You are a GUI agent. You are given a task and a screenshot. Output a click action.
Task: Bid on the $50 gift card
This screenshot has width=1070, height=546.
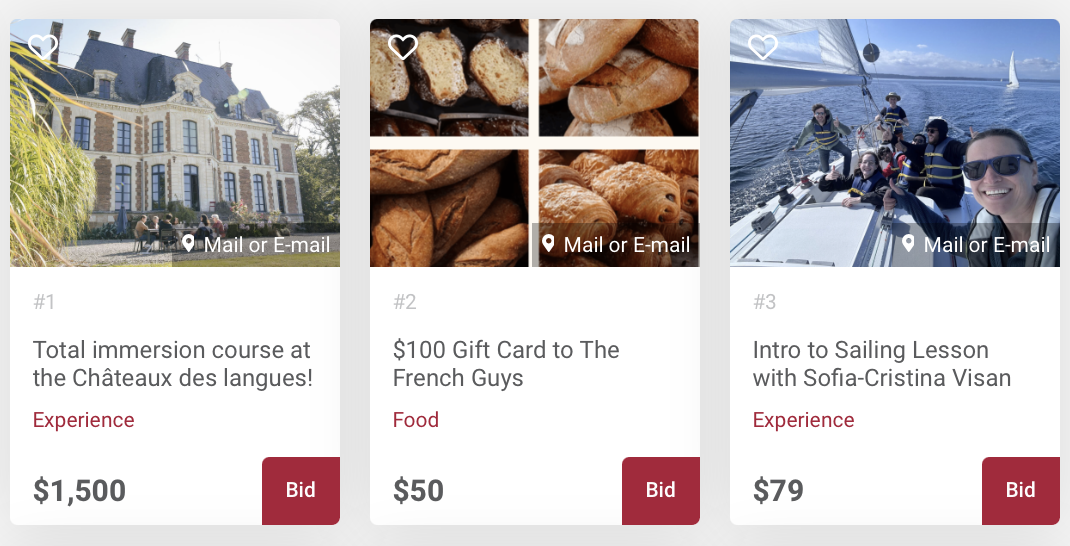(x=661, y=490)
